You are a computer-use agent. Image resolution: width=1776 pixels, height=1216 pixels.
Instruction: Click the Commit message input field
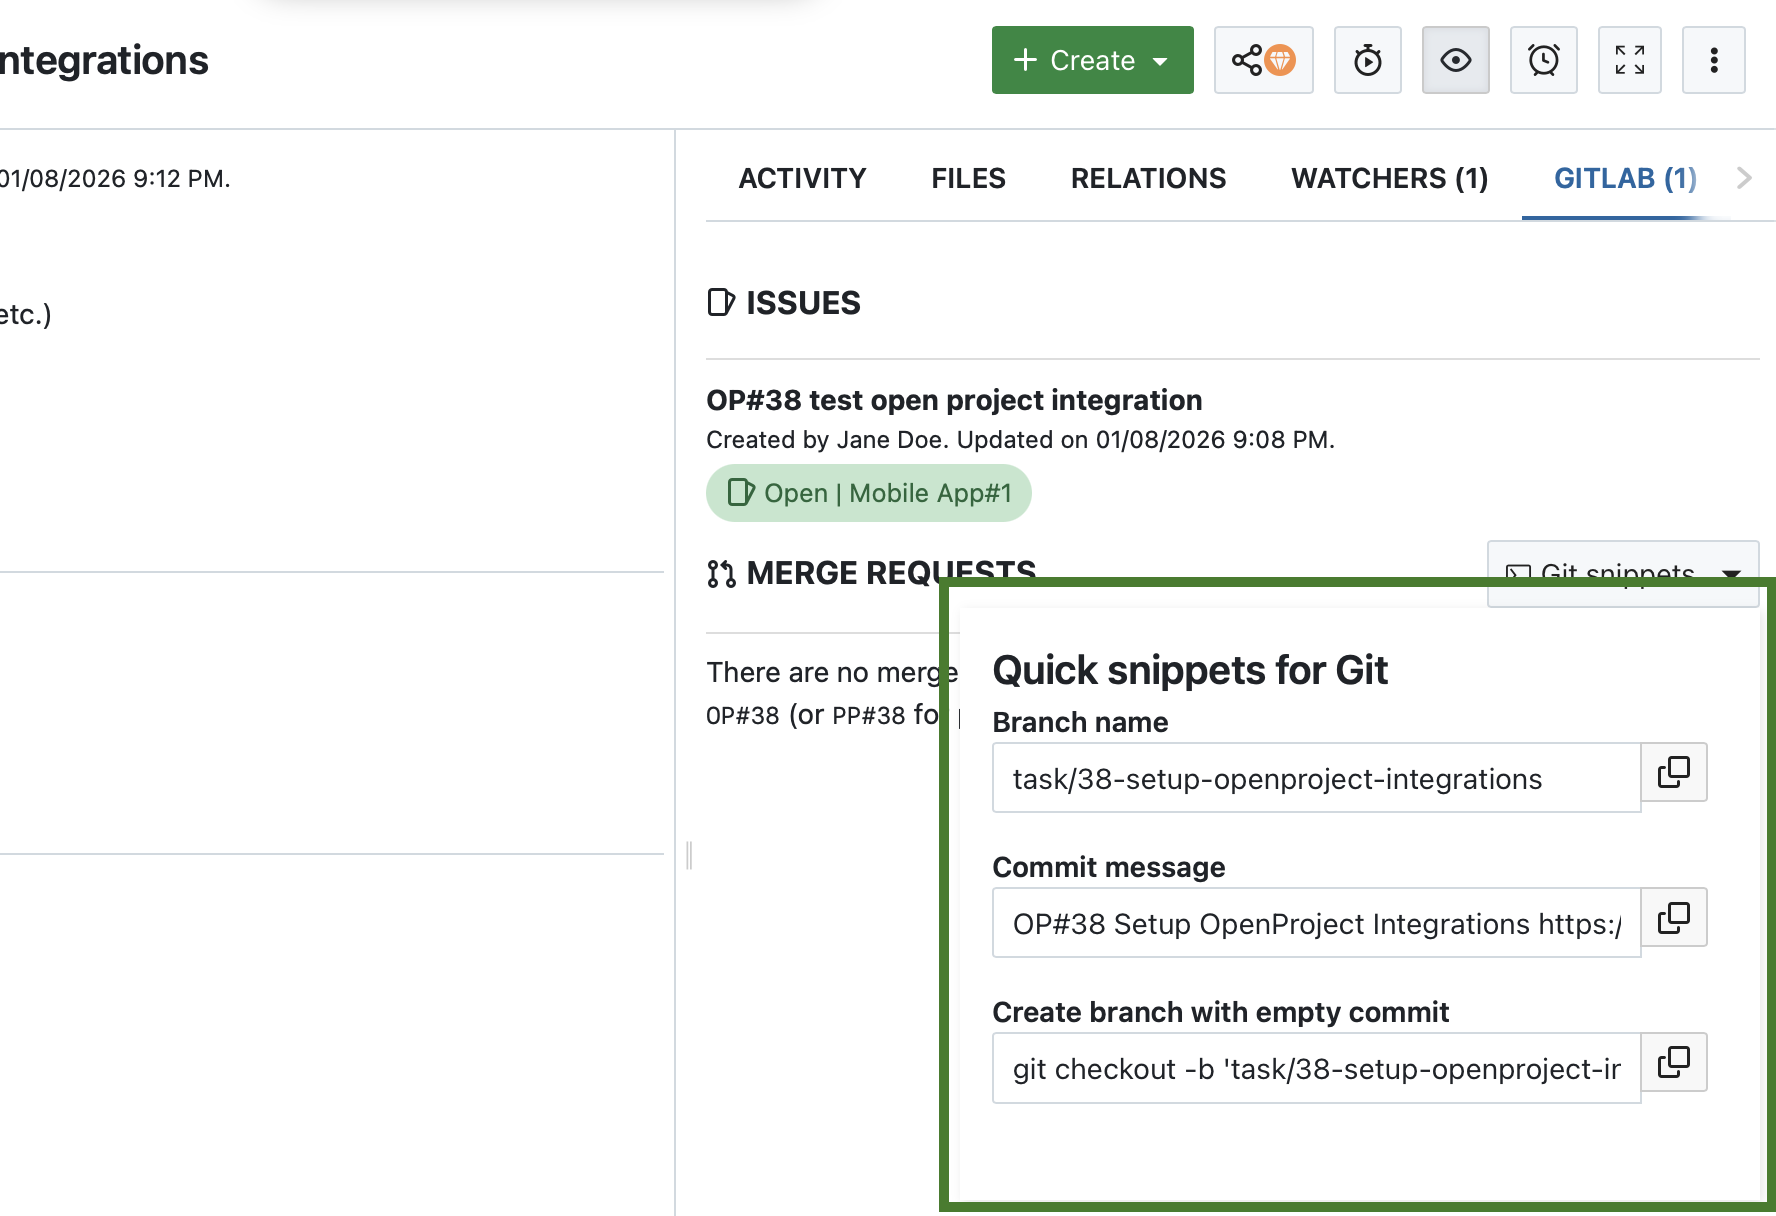coord(1316,923)
